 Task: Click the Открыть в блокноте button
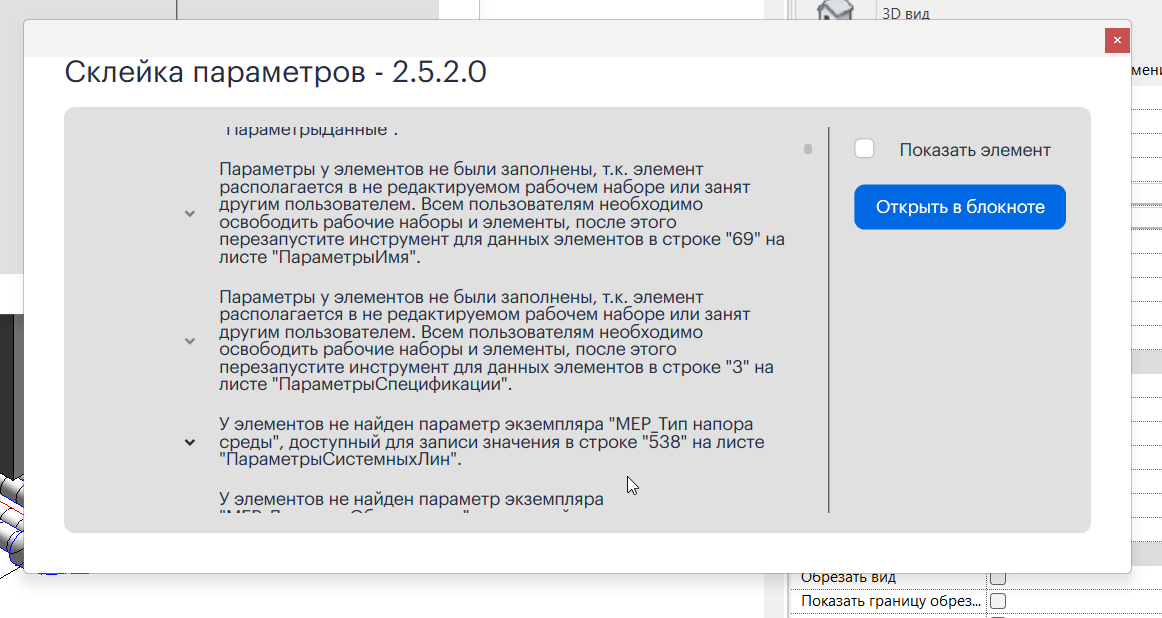(959, 207)
